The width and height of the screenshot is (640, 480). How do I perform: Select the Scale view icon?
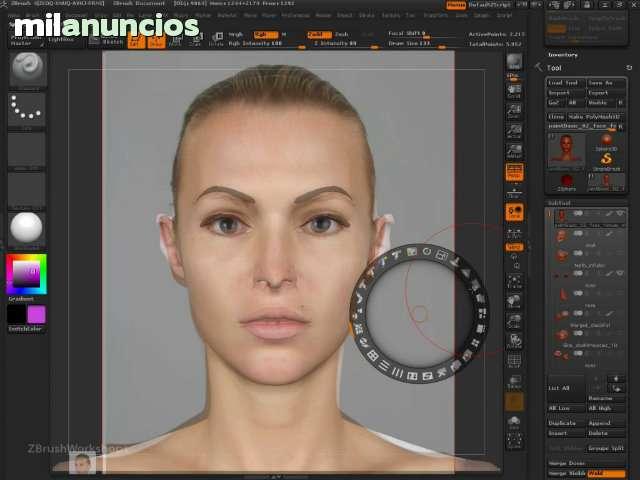coord(514,321)
